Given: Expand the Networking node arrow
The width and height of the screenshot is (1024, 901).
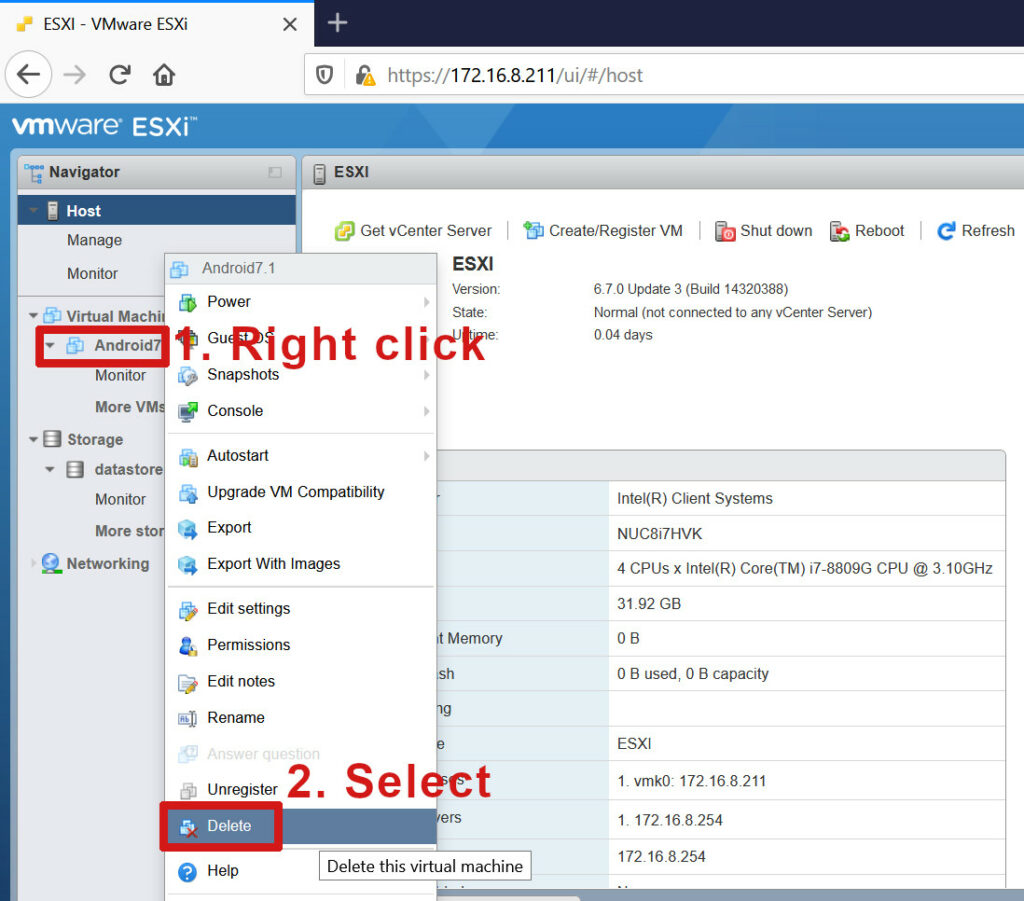Looking at the screenshot, I should tap(33, 563).
